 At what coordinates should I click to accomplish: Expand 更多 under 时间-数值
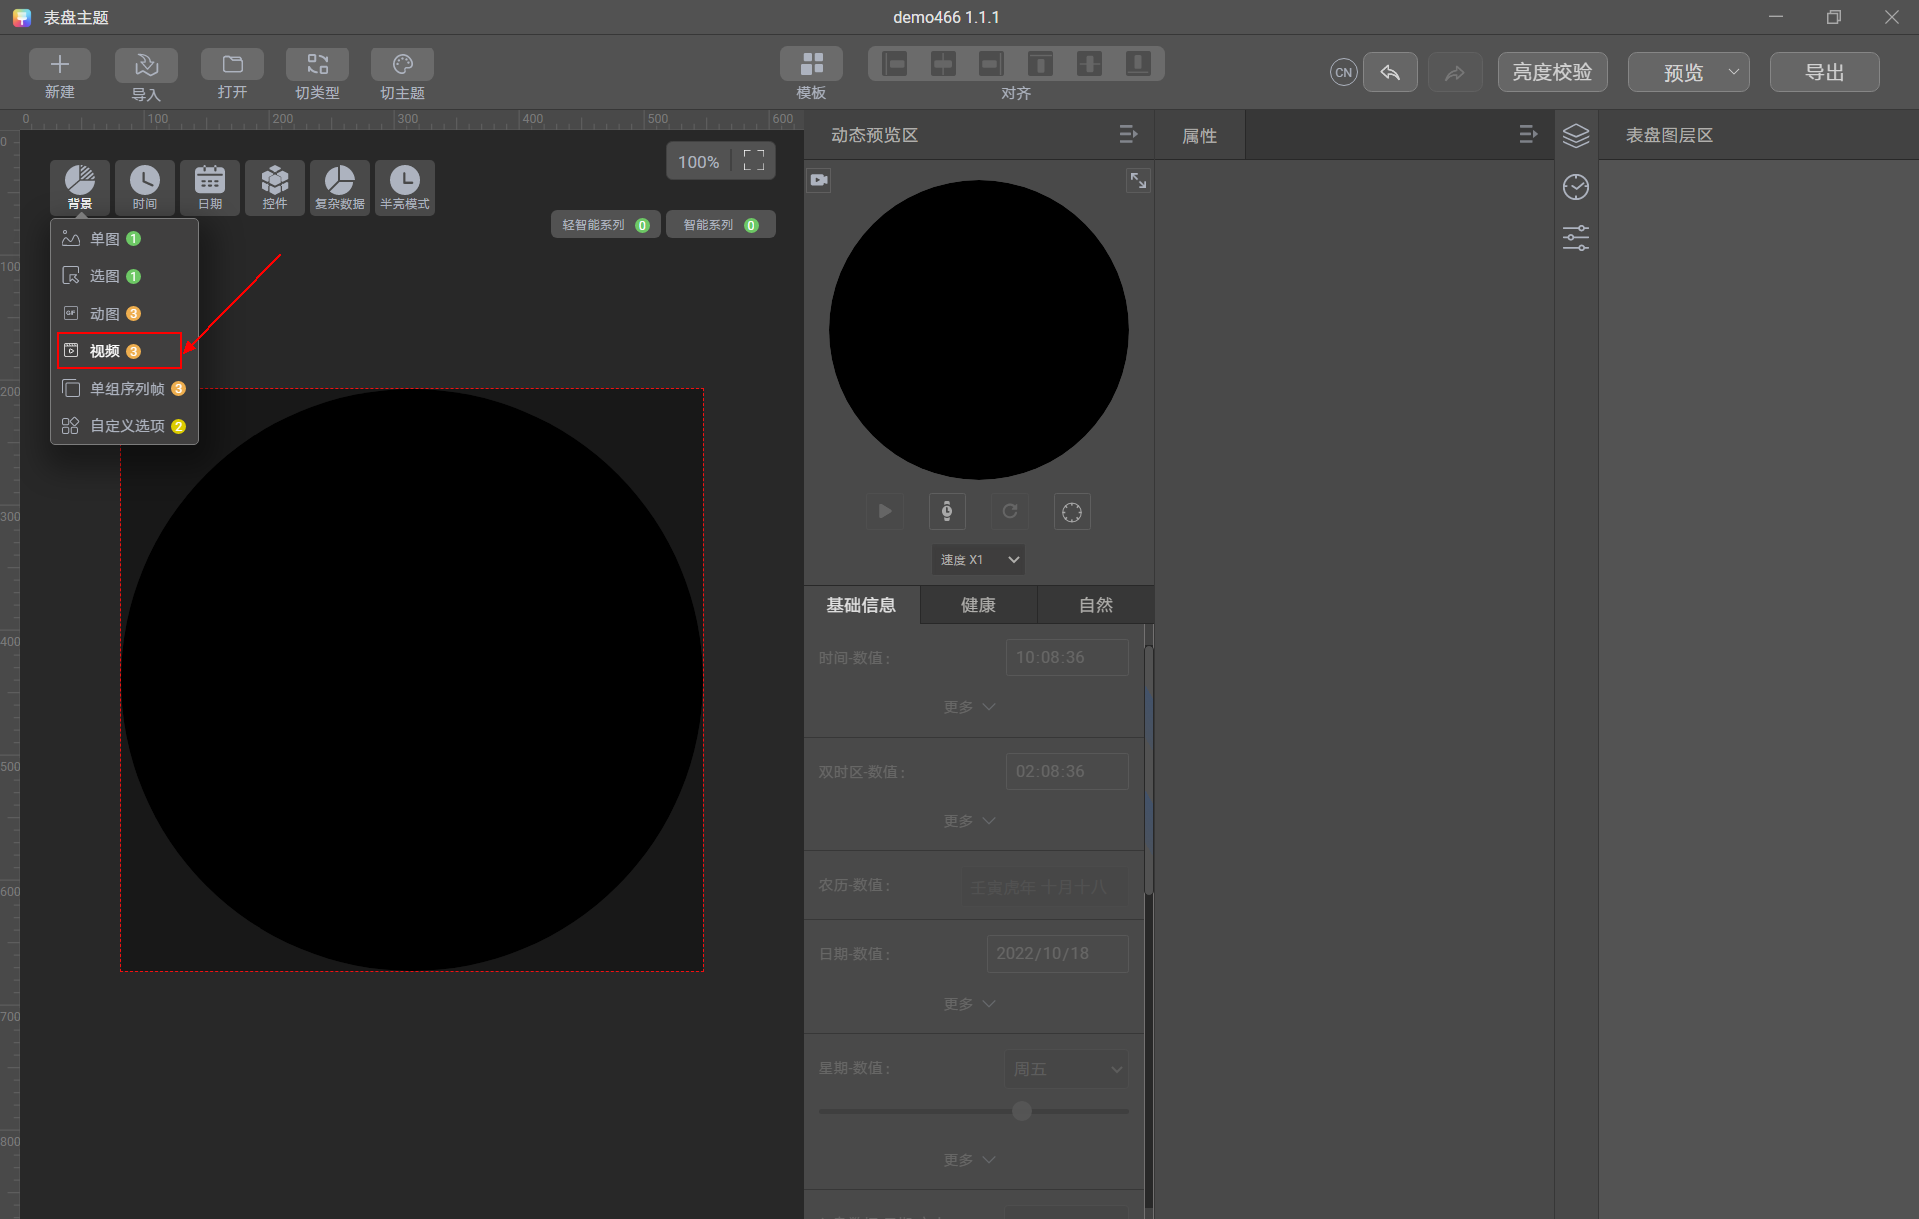pyautogui.click(x=969, y=707)
